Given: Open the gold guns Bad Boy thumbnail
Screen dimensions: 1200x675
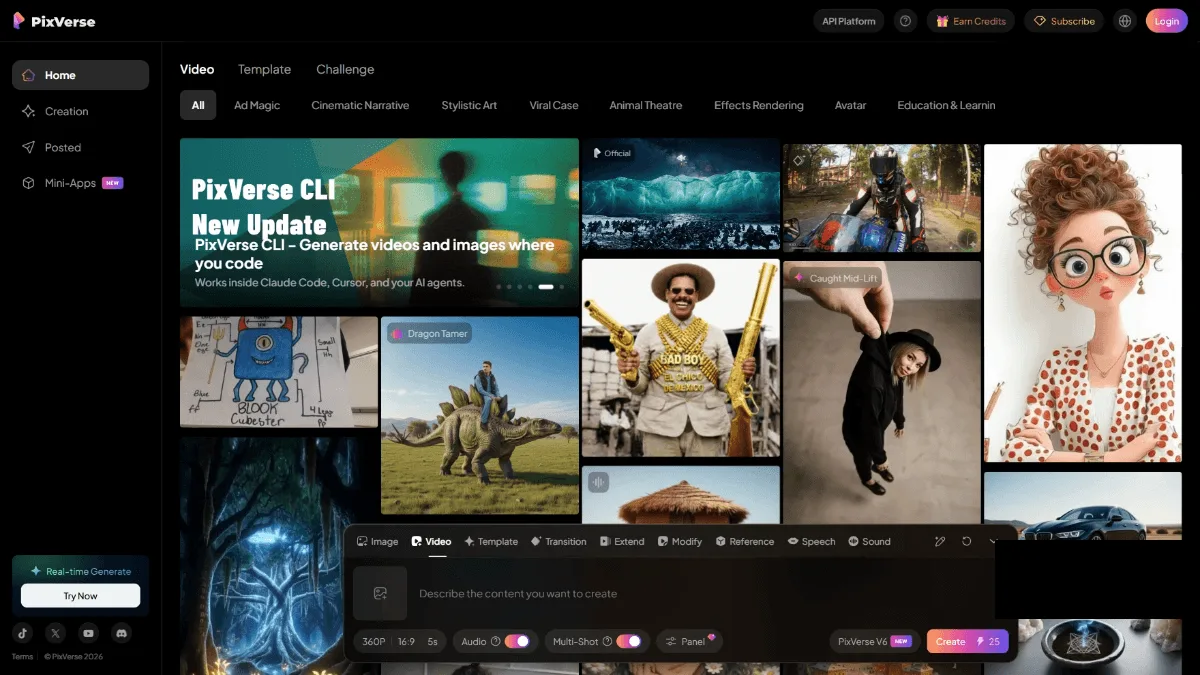Looking at the screenshot, I should tap(681, 358).
